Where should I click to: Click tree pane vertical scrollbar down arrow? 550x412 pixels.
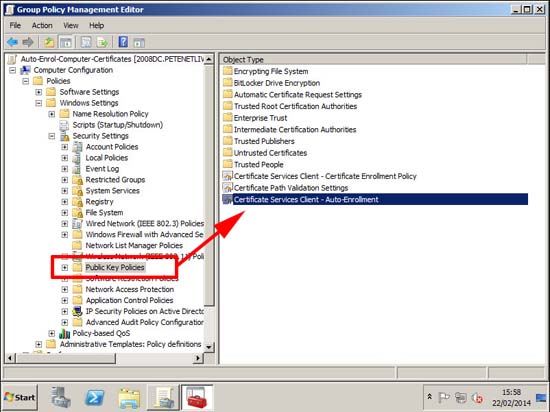[x=209, y=347]
